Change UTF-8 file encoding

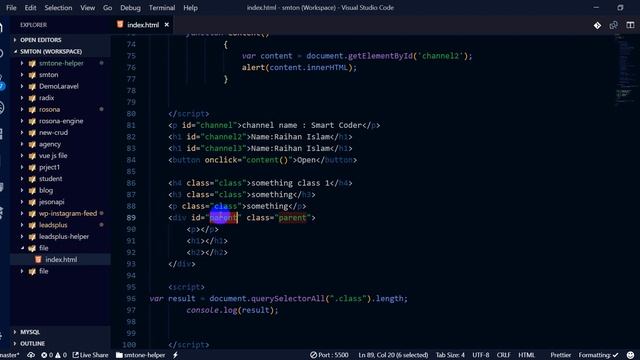tap(480, 355)
